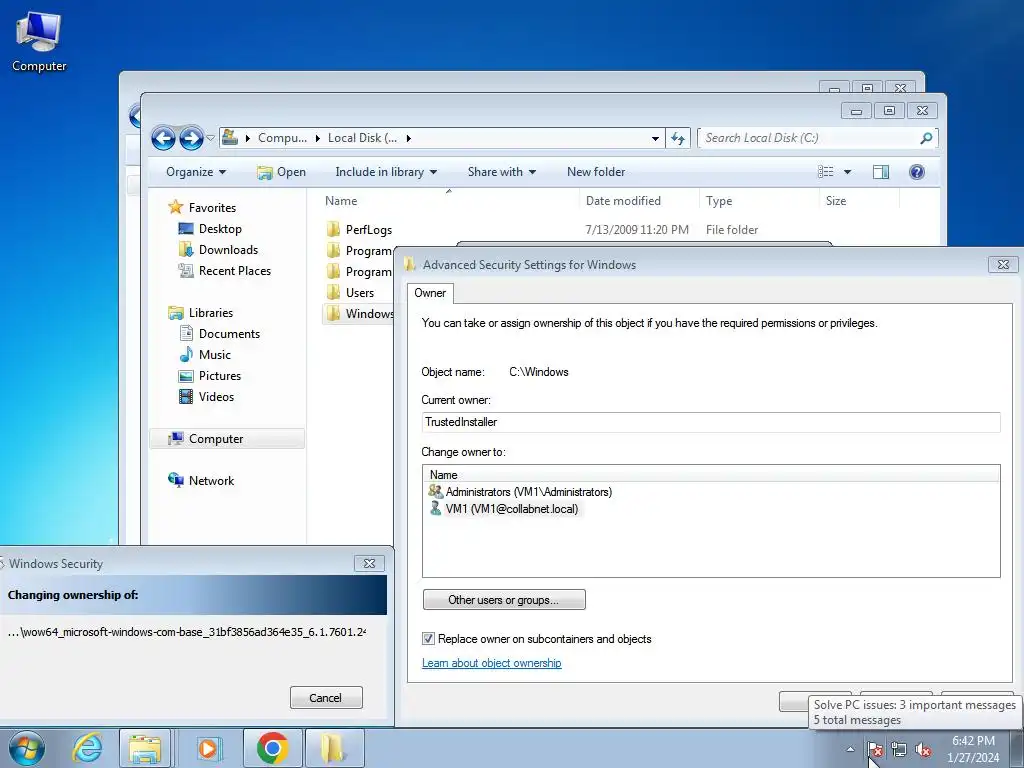Screen dimensions: 1024x768
Task: Click the Open toolbar button
Action: tap(281, 172)
